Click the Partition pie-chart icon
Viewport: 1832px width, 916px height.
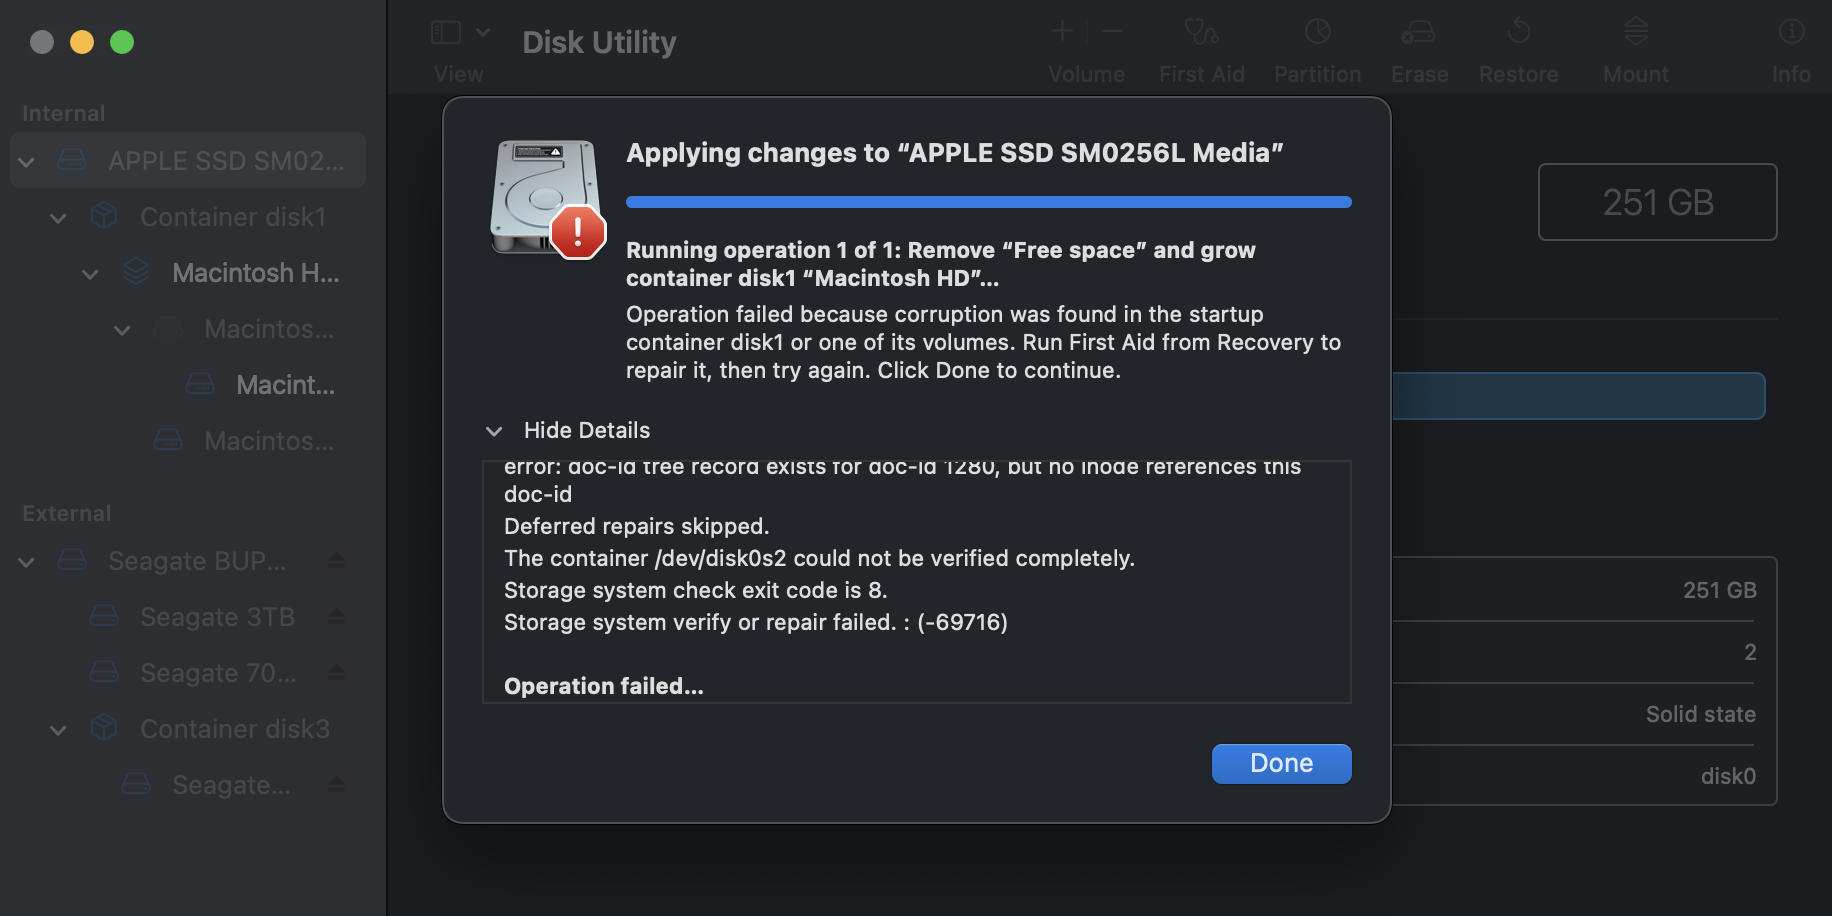tap(1317, 32)
